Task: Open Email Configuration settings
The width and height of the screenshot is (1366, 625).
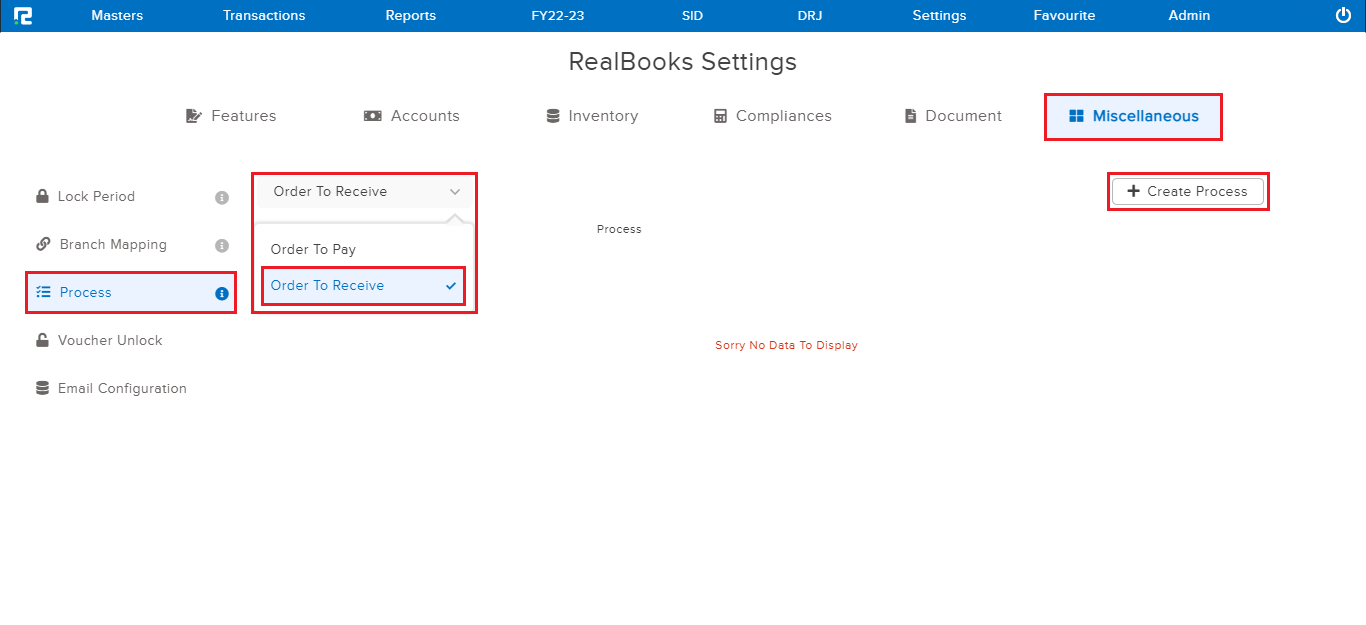Action: [x=121, y=389]
